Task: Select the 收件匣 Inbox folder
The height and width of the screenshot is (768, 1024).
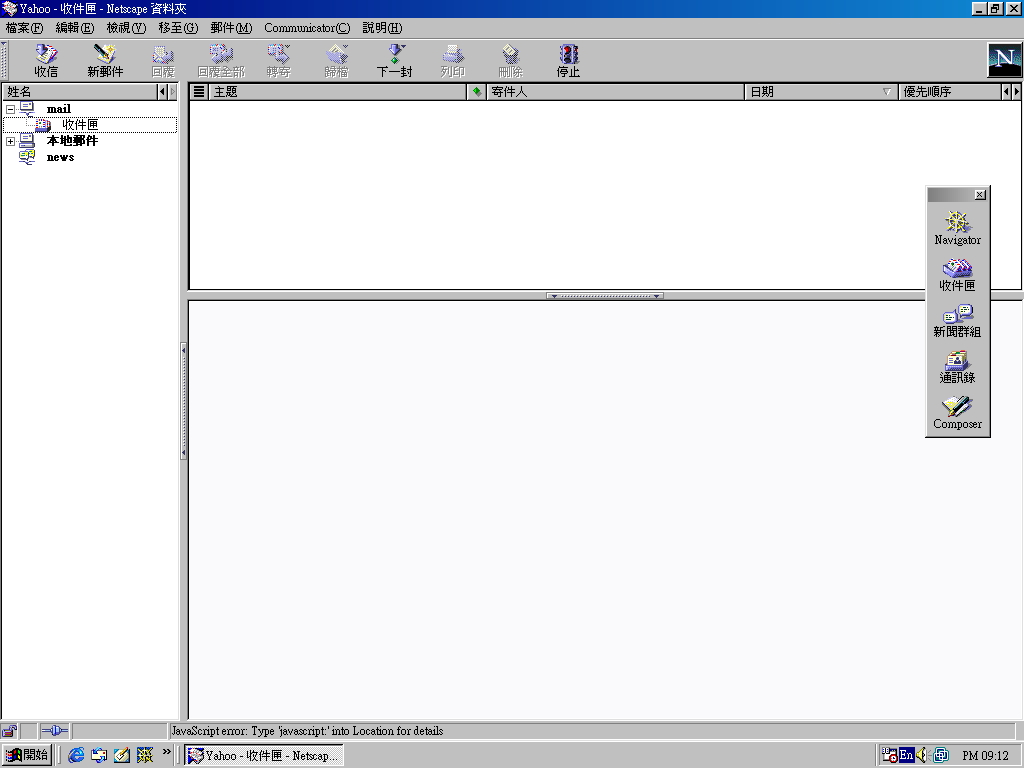Action: pyautogui.click(x=80, y=124)
